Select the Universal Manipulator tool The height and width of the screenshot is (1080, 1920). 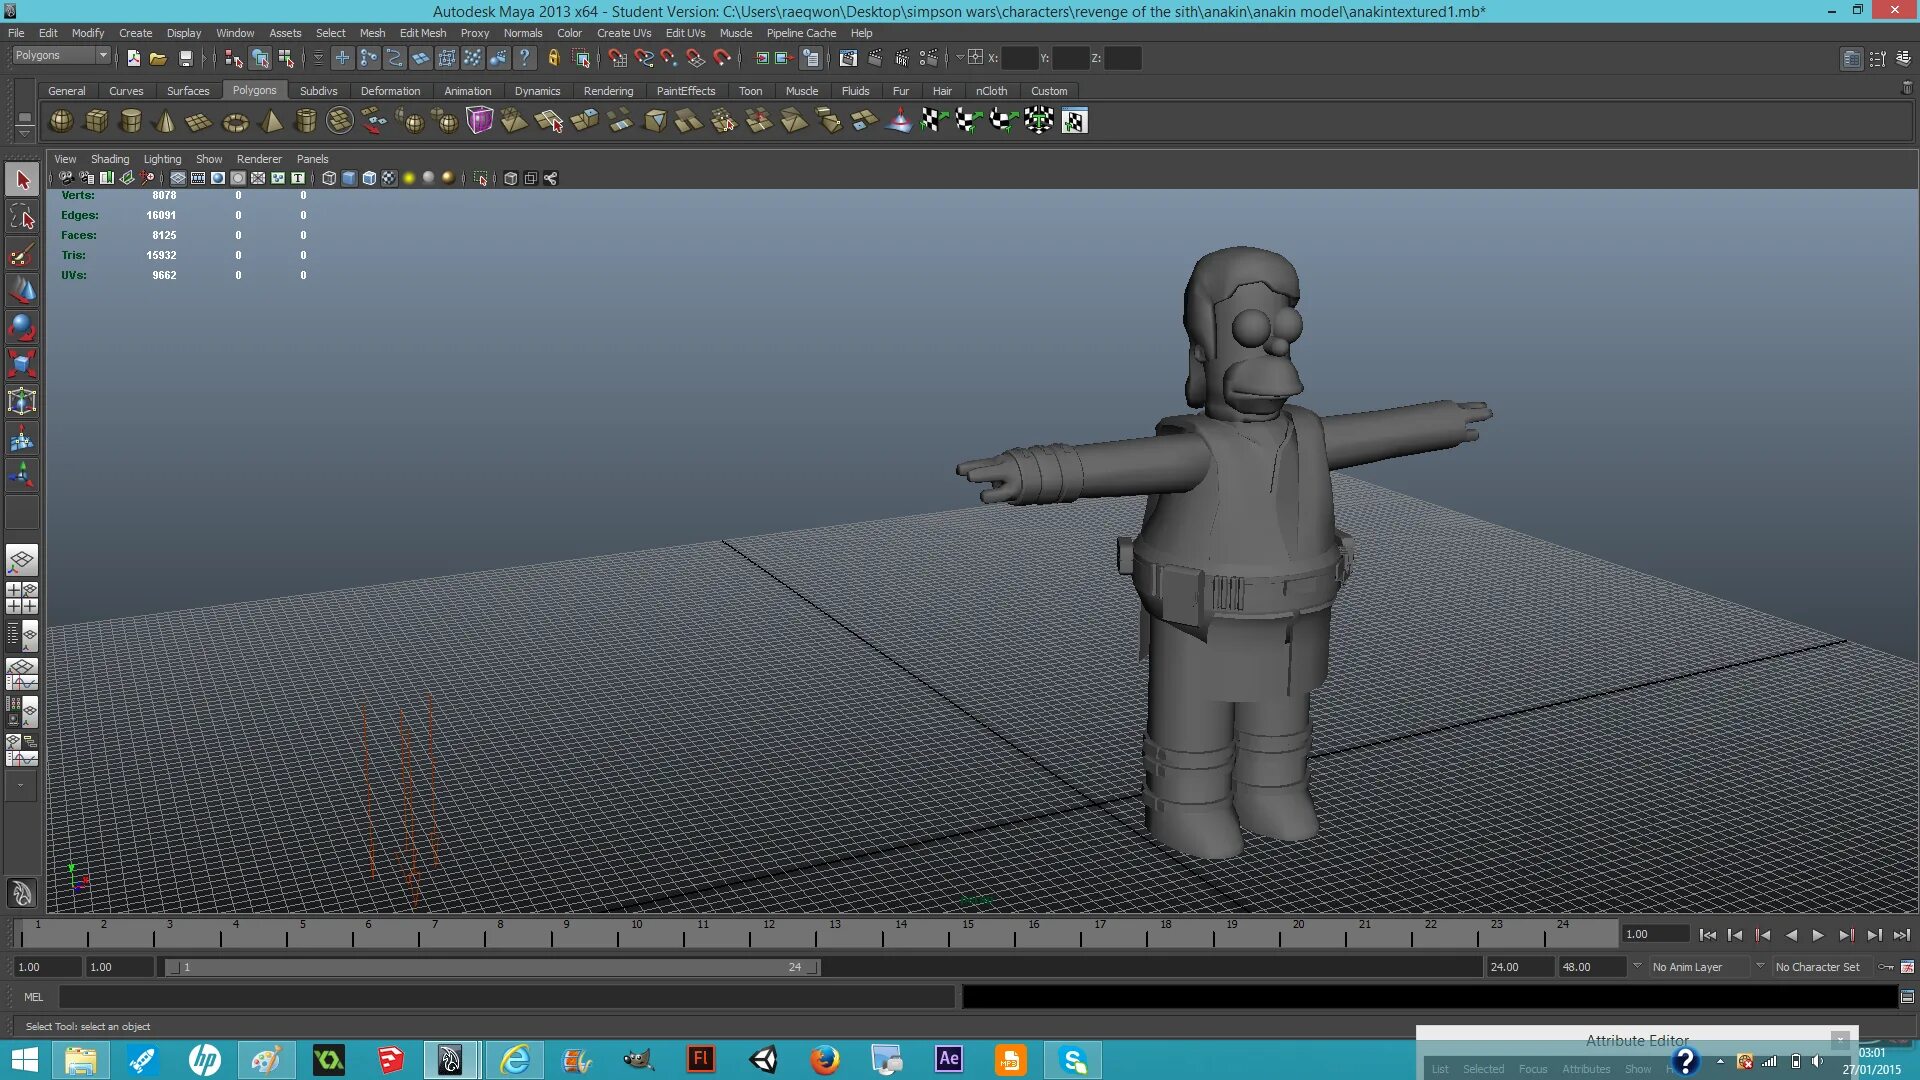click(22, 401)
